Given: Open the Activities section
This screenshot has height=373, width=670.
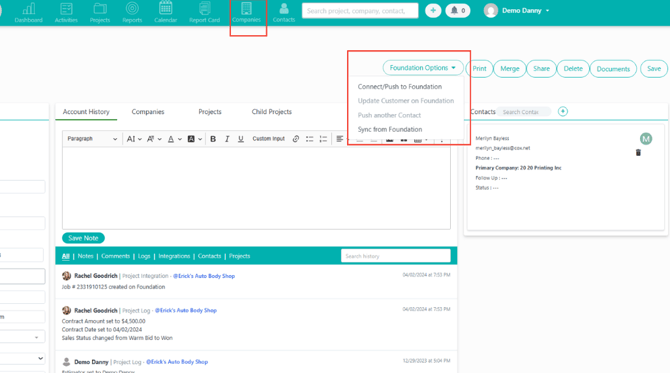Looking at the screenshot, I should point(66,12).
